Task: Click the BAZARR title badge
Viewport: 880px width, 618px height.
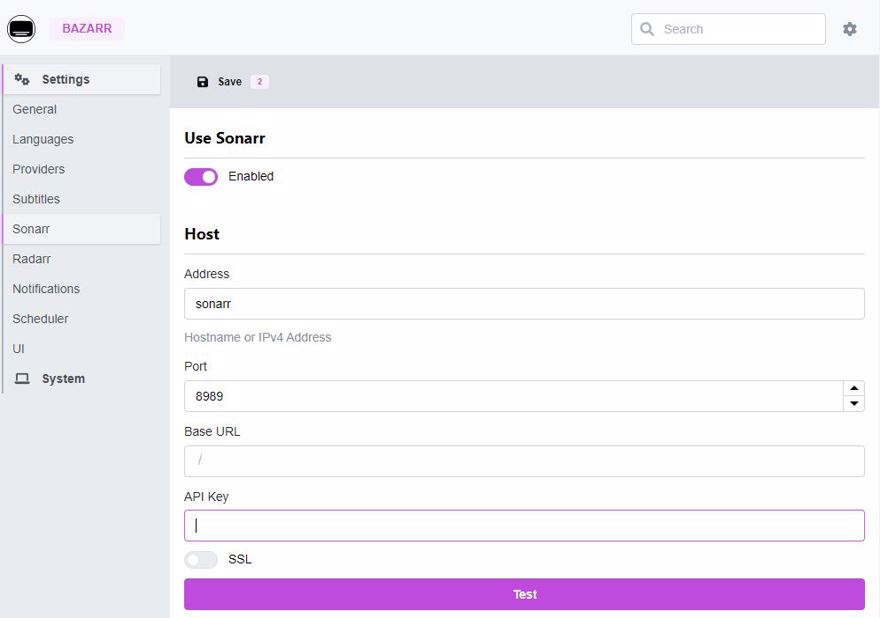Action: pos(87,29)
